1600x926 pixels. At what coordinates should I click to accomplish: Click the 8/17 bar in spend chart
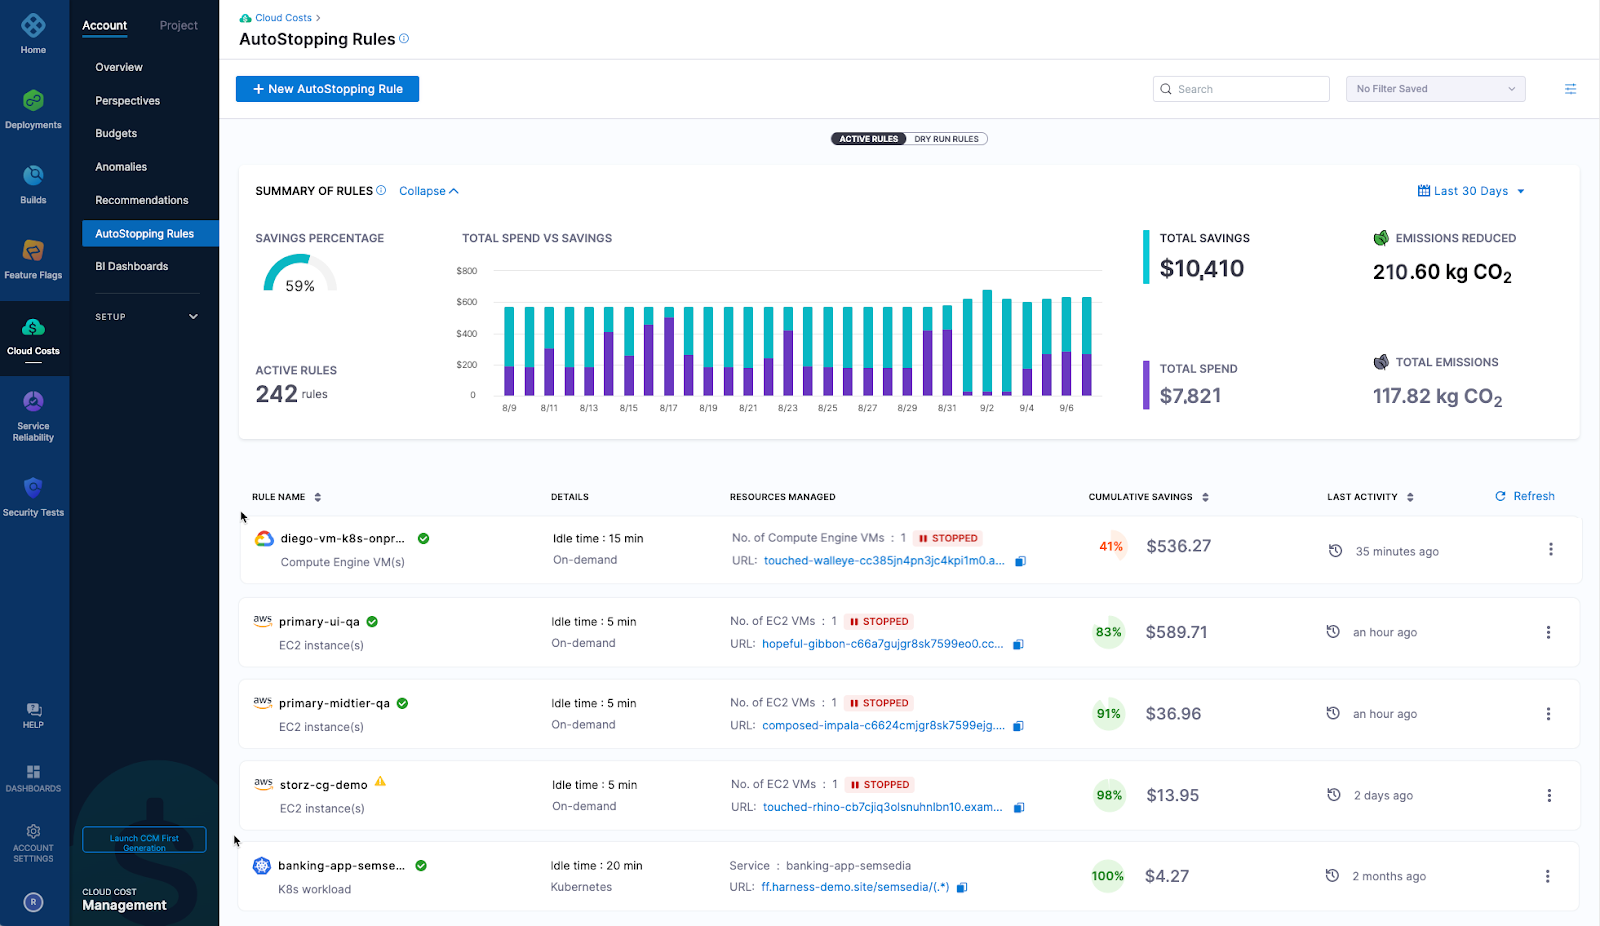pyautogui.click(x=669, y=350)
